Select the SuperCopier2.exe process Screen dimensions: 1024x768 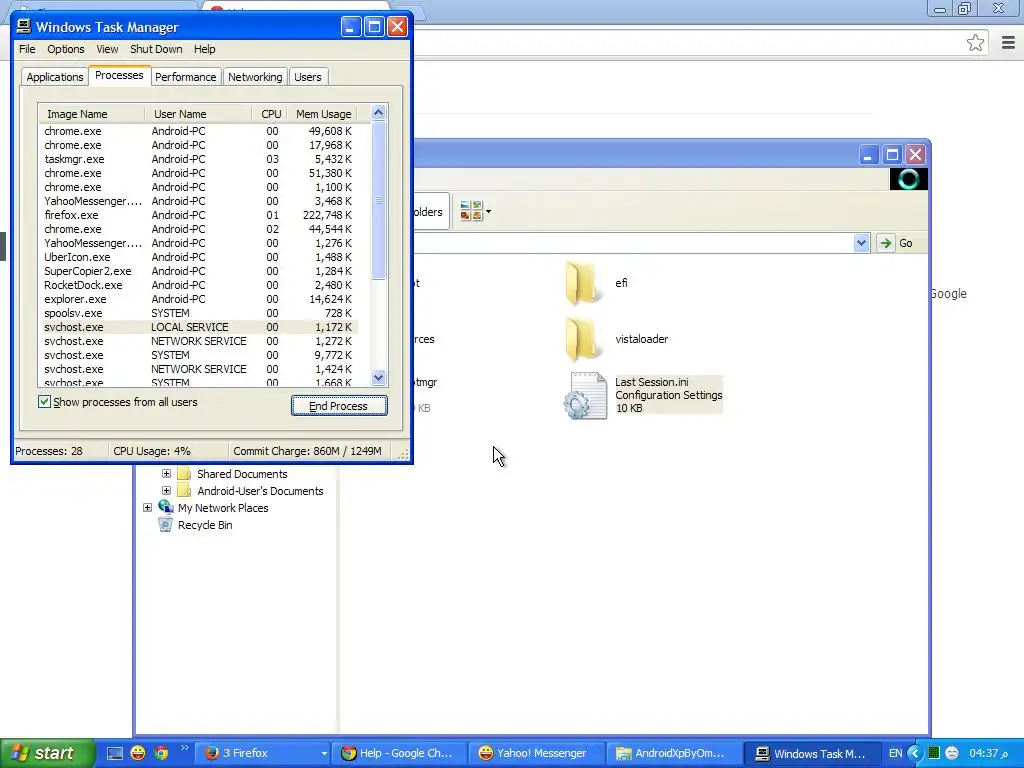198,271
